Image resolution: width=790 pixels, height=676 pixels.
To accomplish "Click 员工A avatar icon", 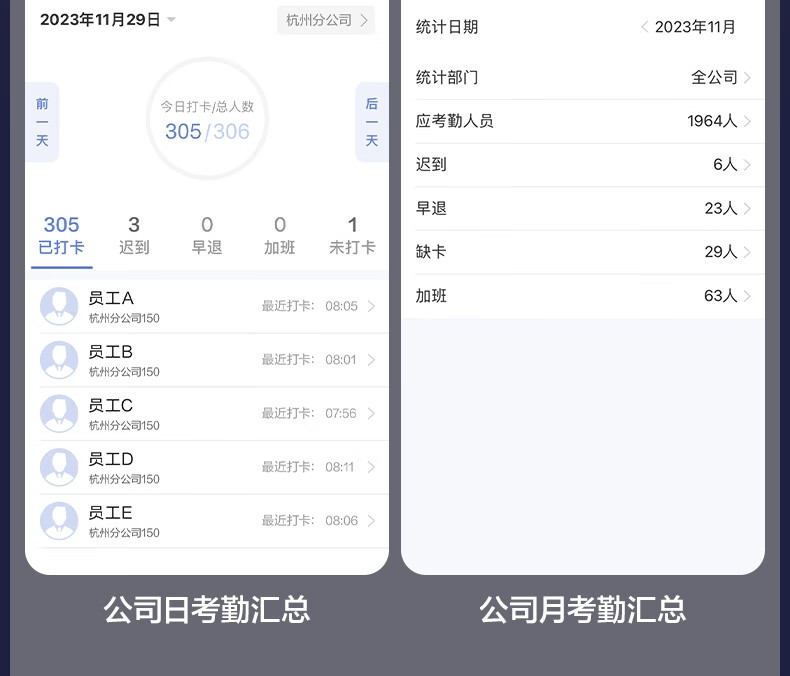I will pyautogui.click(x=59, y=306).
